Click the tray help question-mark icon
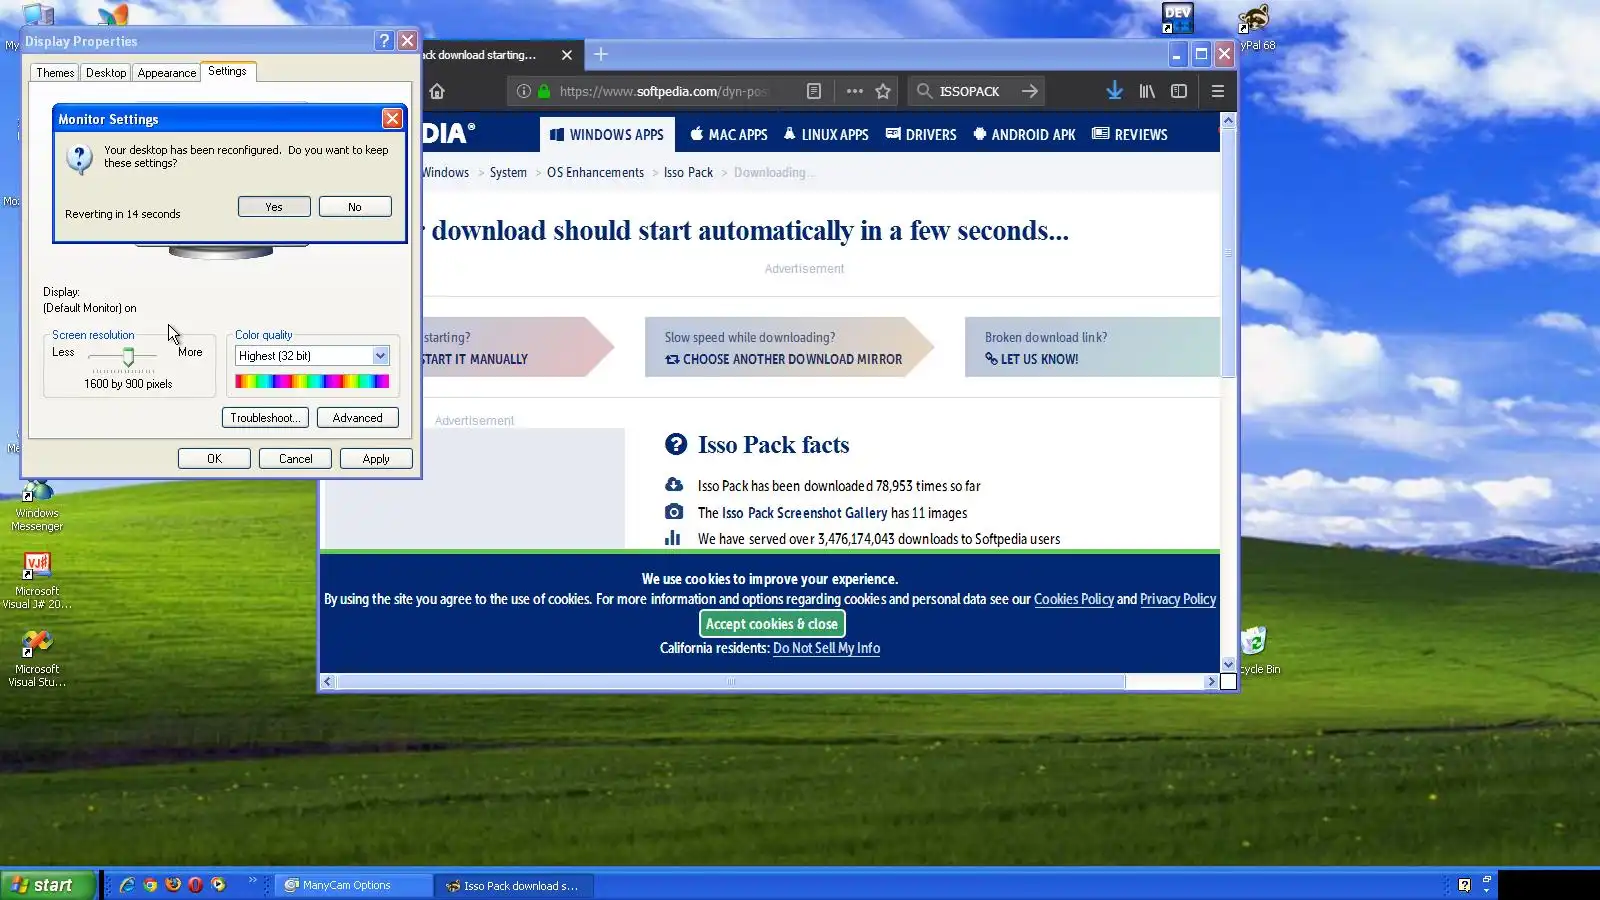Screen dimensions: 1600x900 click(x=1464, y=885)
